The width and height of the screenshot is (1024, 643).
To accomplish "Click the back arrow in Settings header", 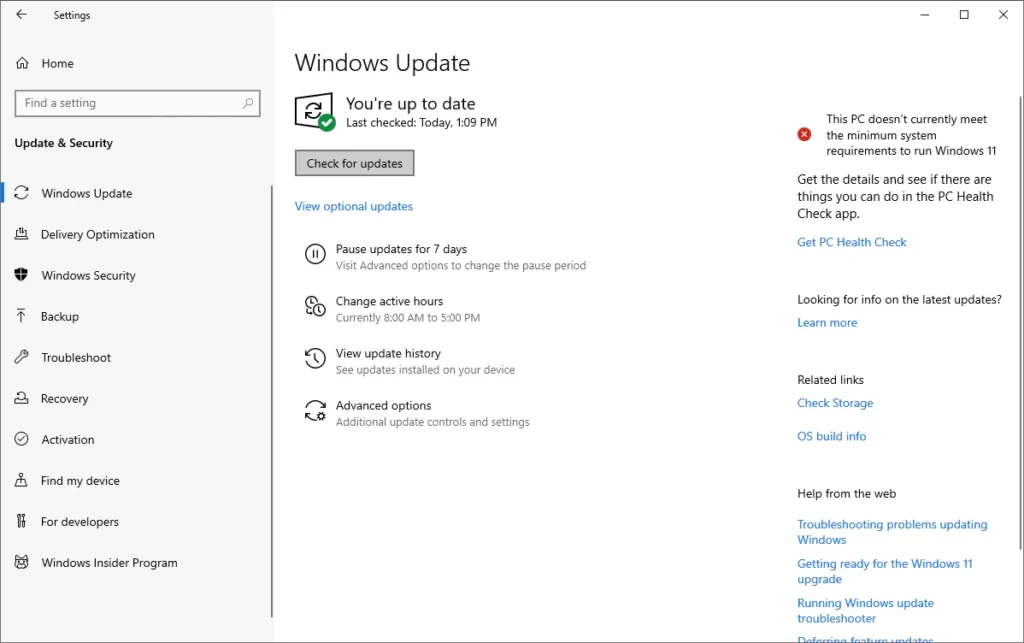I will coord(21,15).
